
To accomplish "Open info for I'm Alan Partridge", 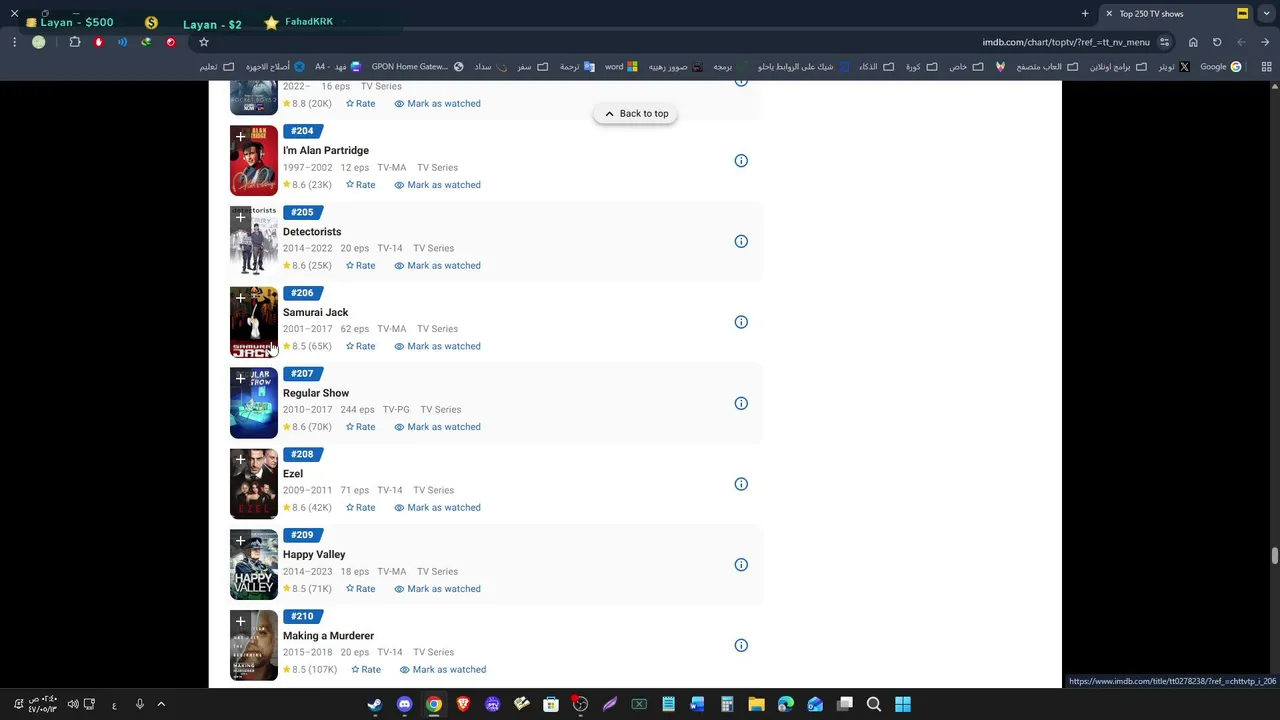I will (741, 161).
